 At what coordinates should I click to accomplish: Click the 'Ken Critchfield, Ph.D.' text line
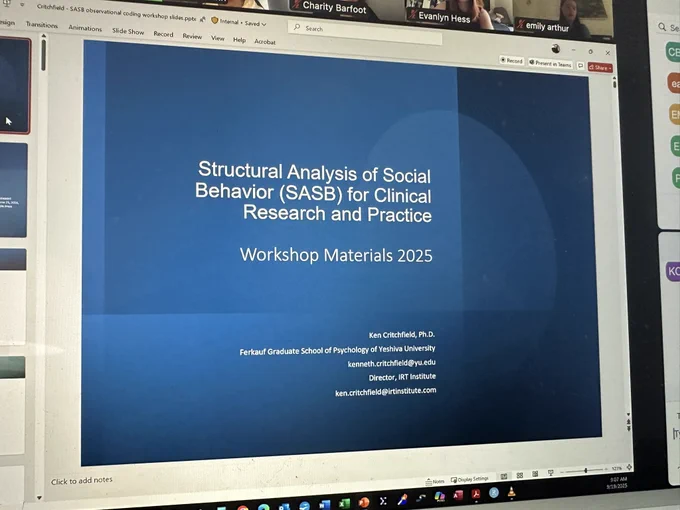(x=402, y=335)
